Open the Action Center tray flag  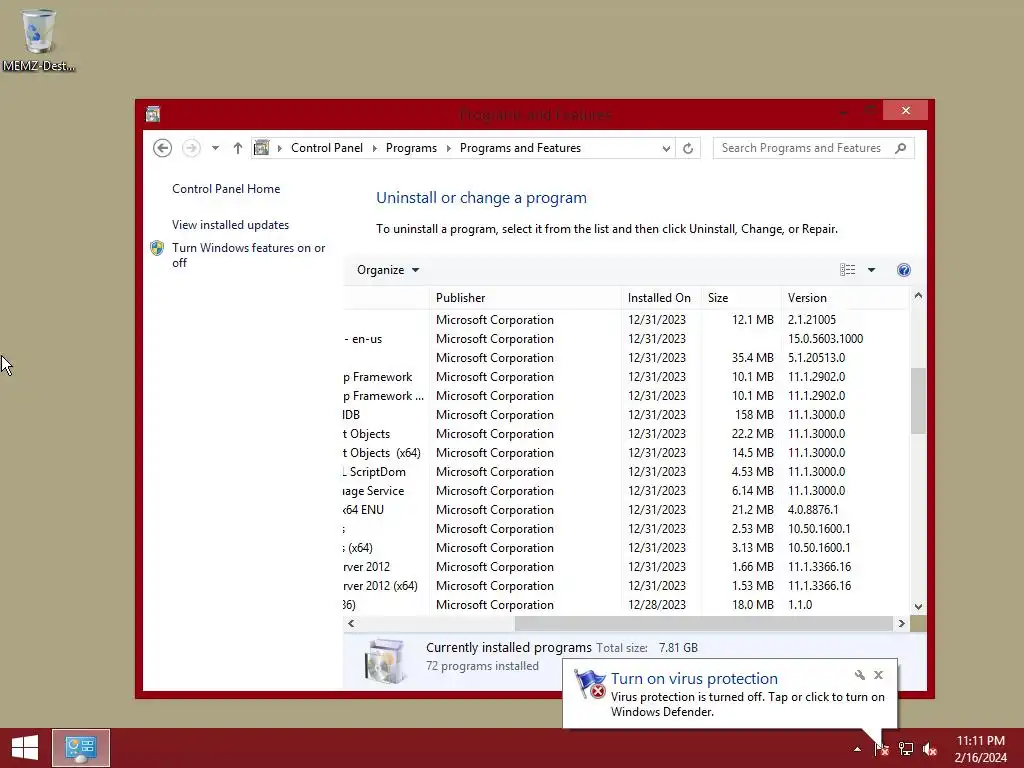click(x=882, y=748)
